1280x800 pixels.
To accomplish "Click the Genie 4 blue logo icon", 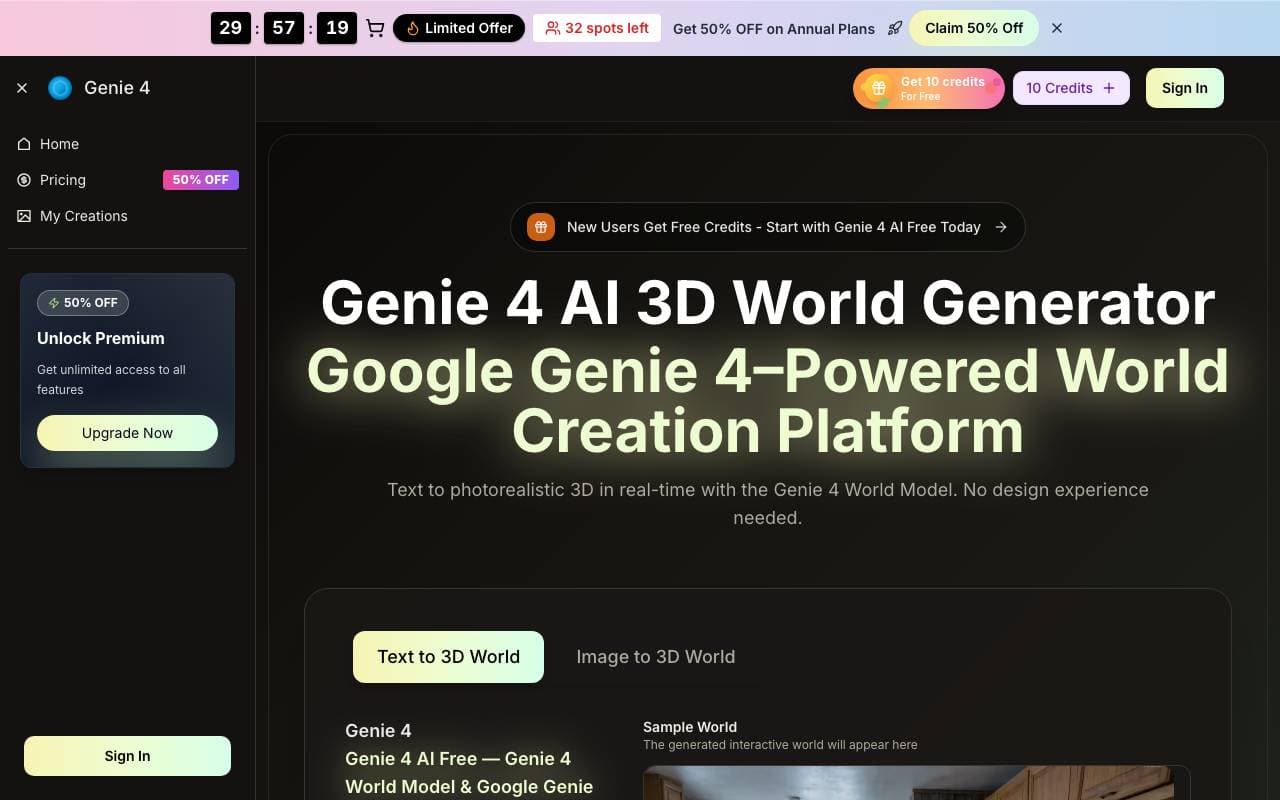I will [60, 88].
